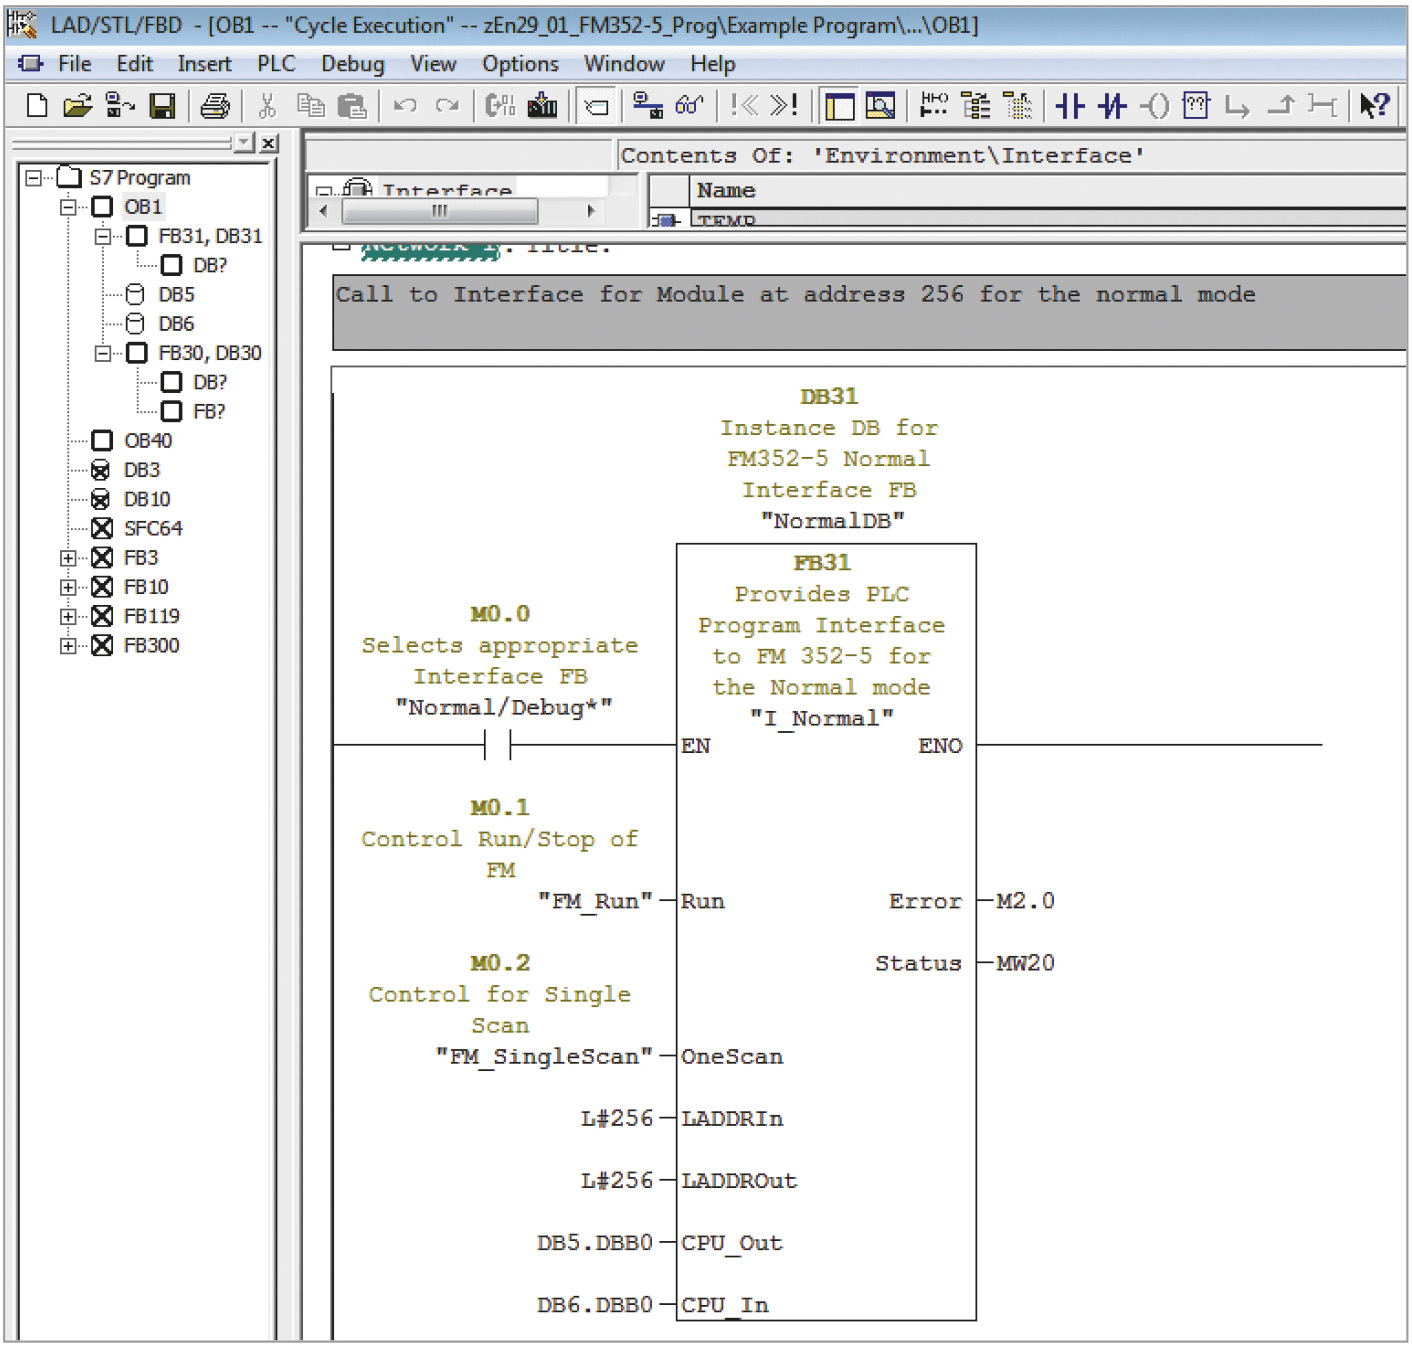Close the program overview pane

[x=268, y=143]
